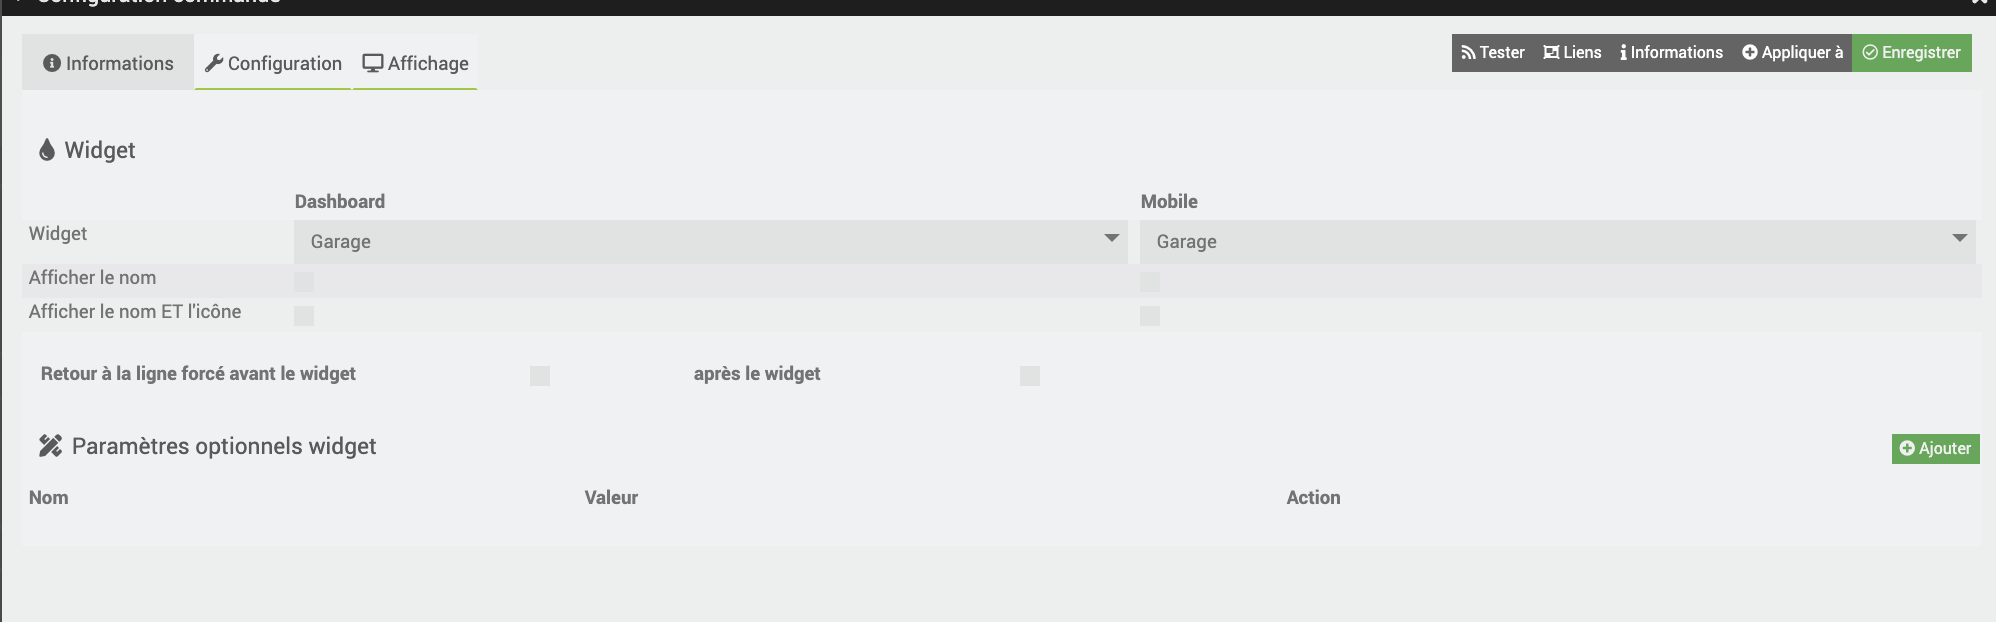
Task: Enable Afficher le nom ET l'icône for Mobile
Action: (1150, 316)
